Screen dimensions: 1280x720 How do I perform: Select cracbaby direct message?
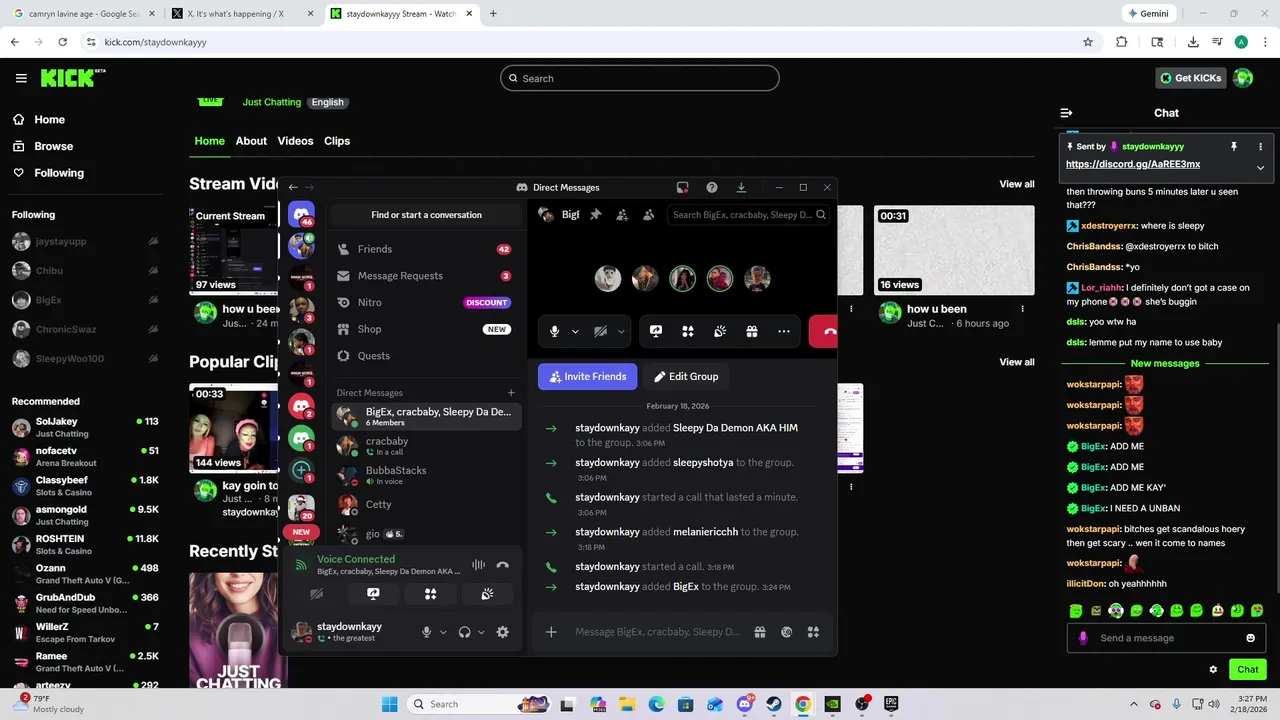tap(426, 446)
